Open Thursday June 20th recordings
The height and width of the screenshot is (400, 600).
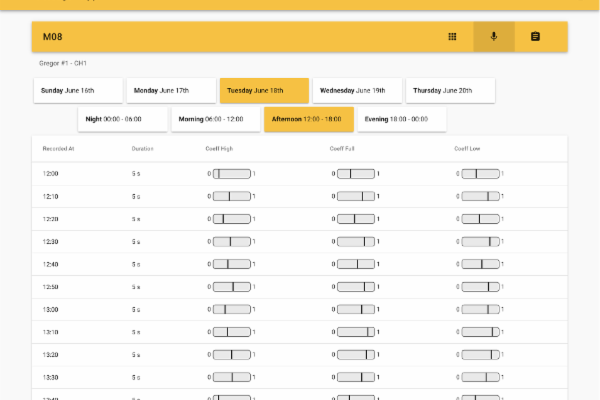(450, 90)
